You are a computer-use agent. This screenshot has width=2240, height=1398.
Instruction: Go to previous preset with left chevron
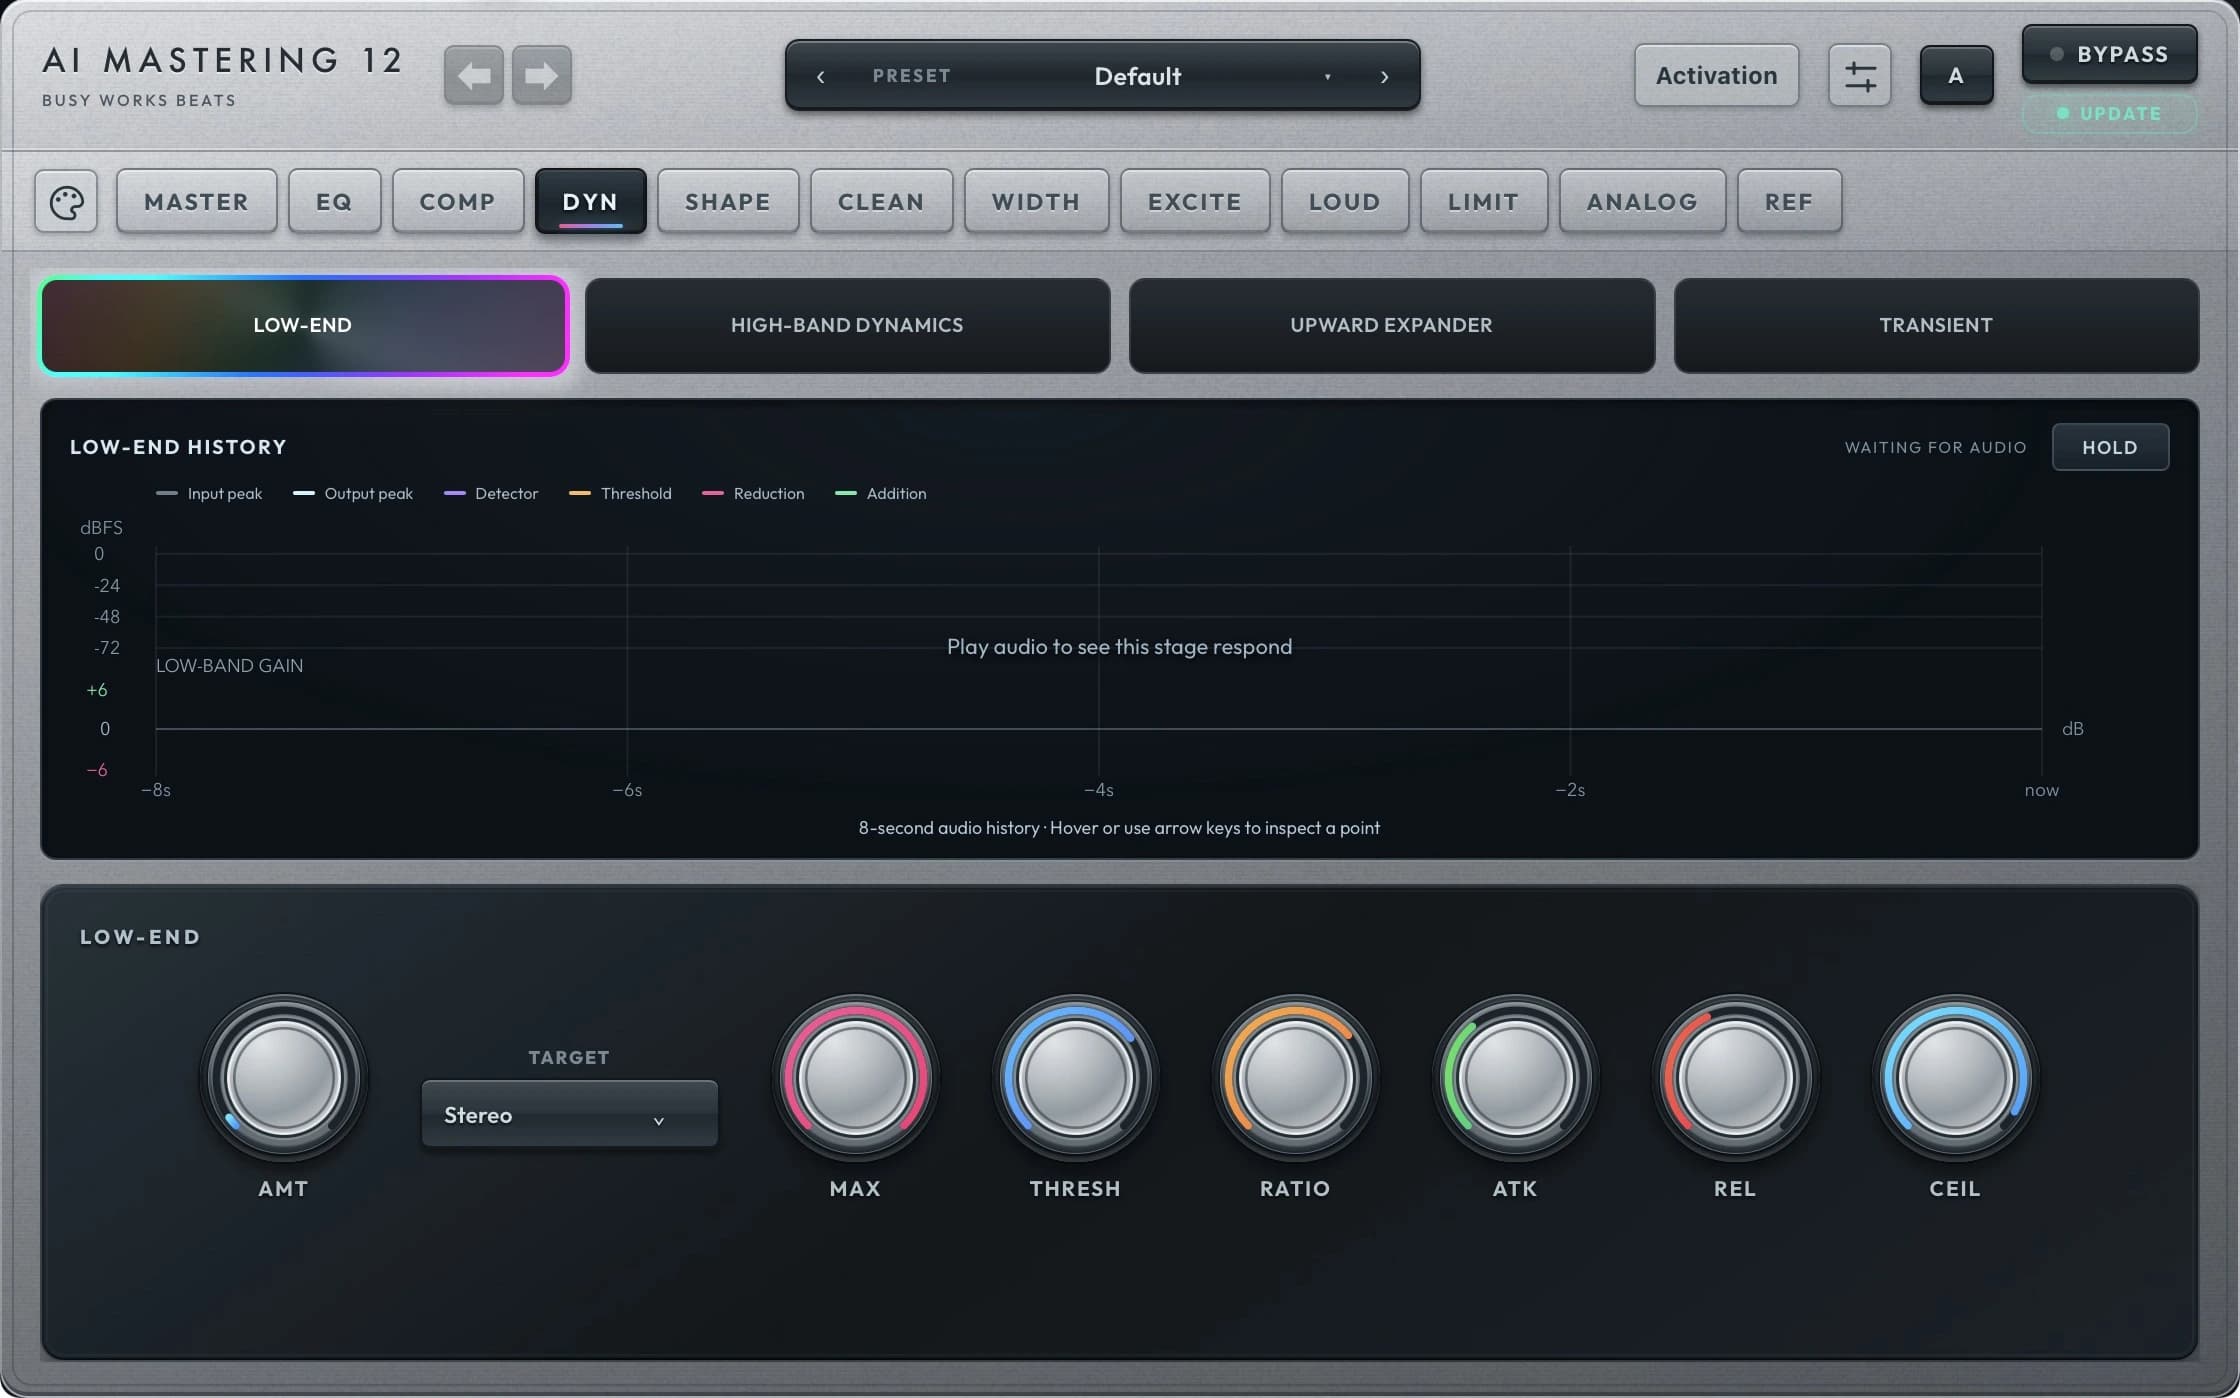(x=821, y=77)
